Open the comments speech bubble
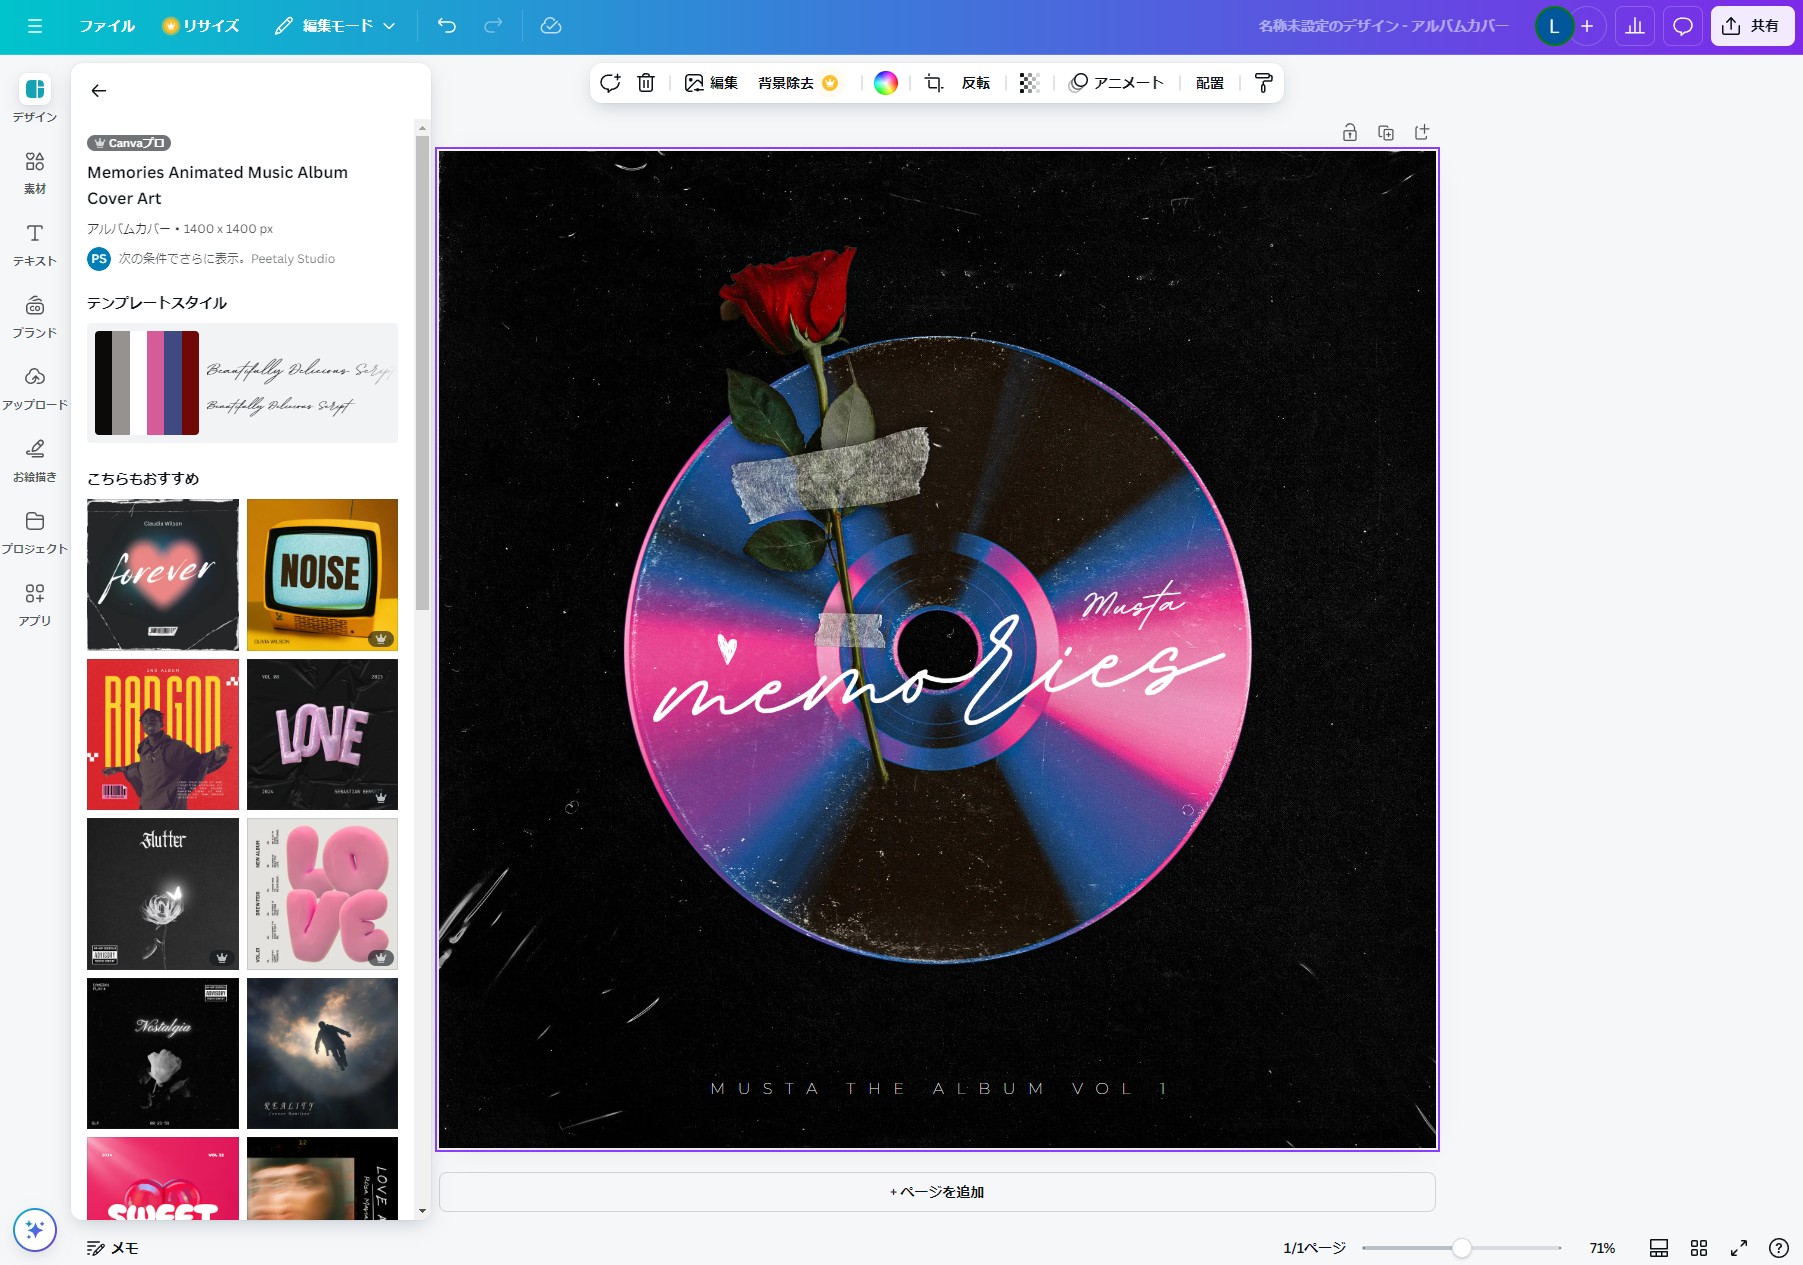Image resolution: width=1803 pixels, height=1265 pixels. (x=1683, y=26)
